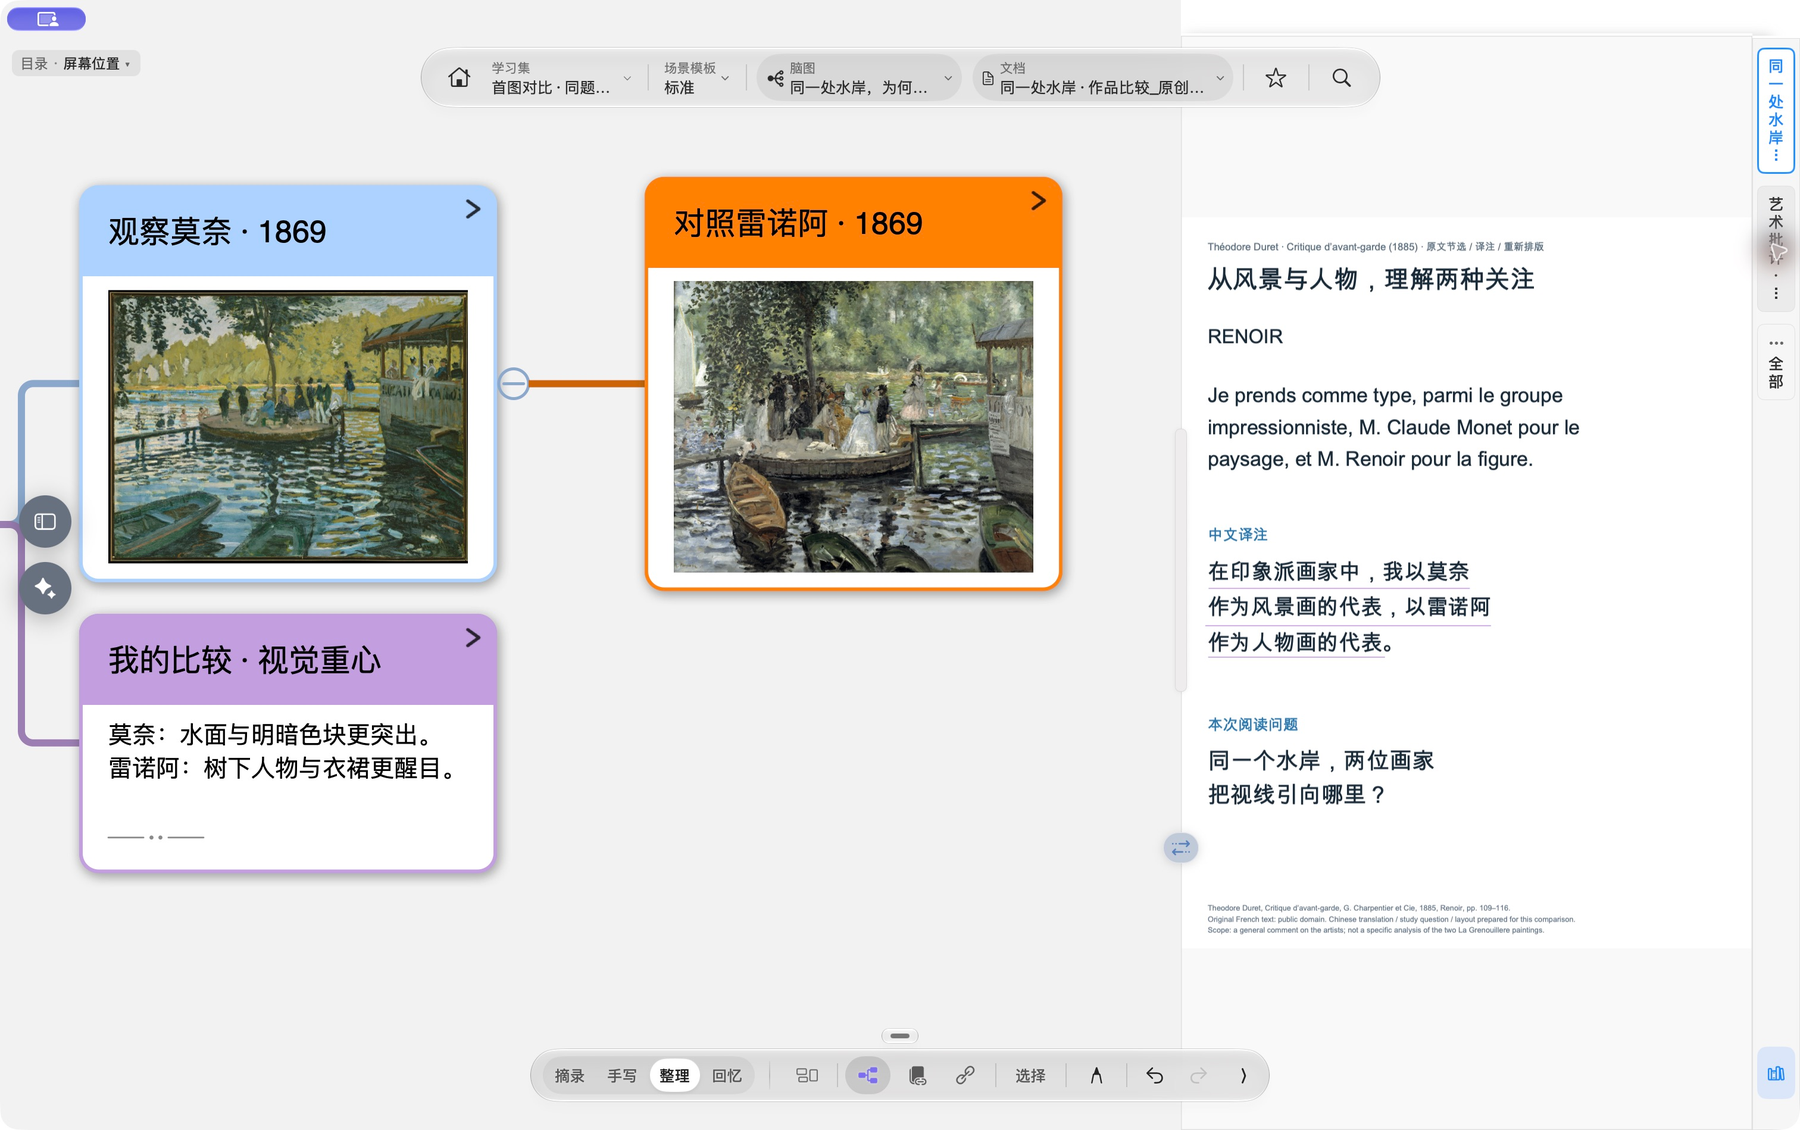Image resolution: width=1800 pixels, height=1130 pixels.
Task: Activate the mind map structure icon
Action: (867, 1076)
